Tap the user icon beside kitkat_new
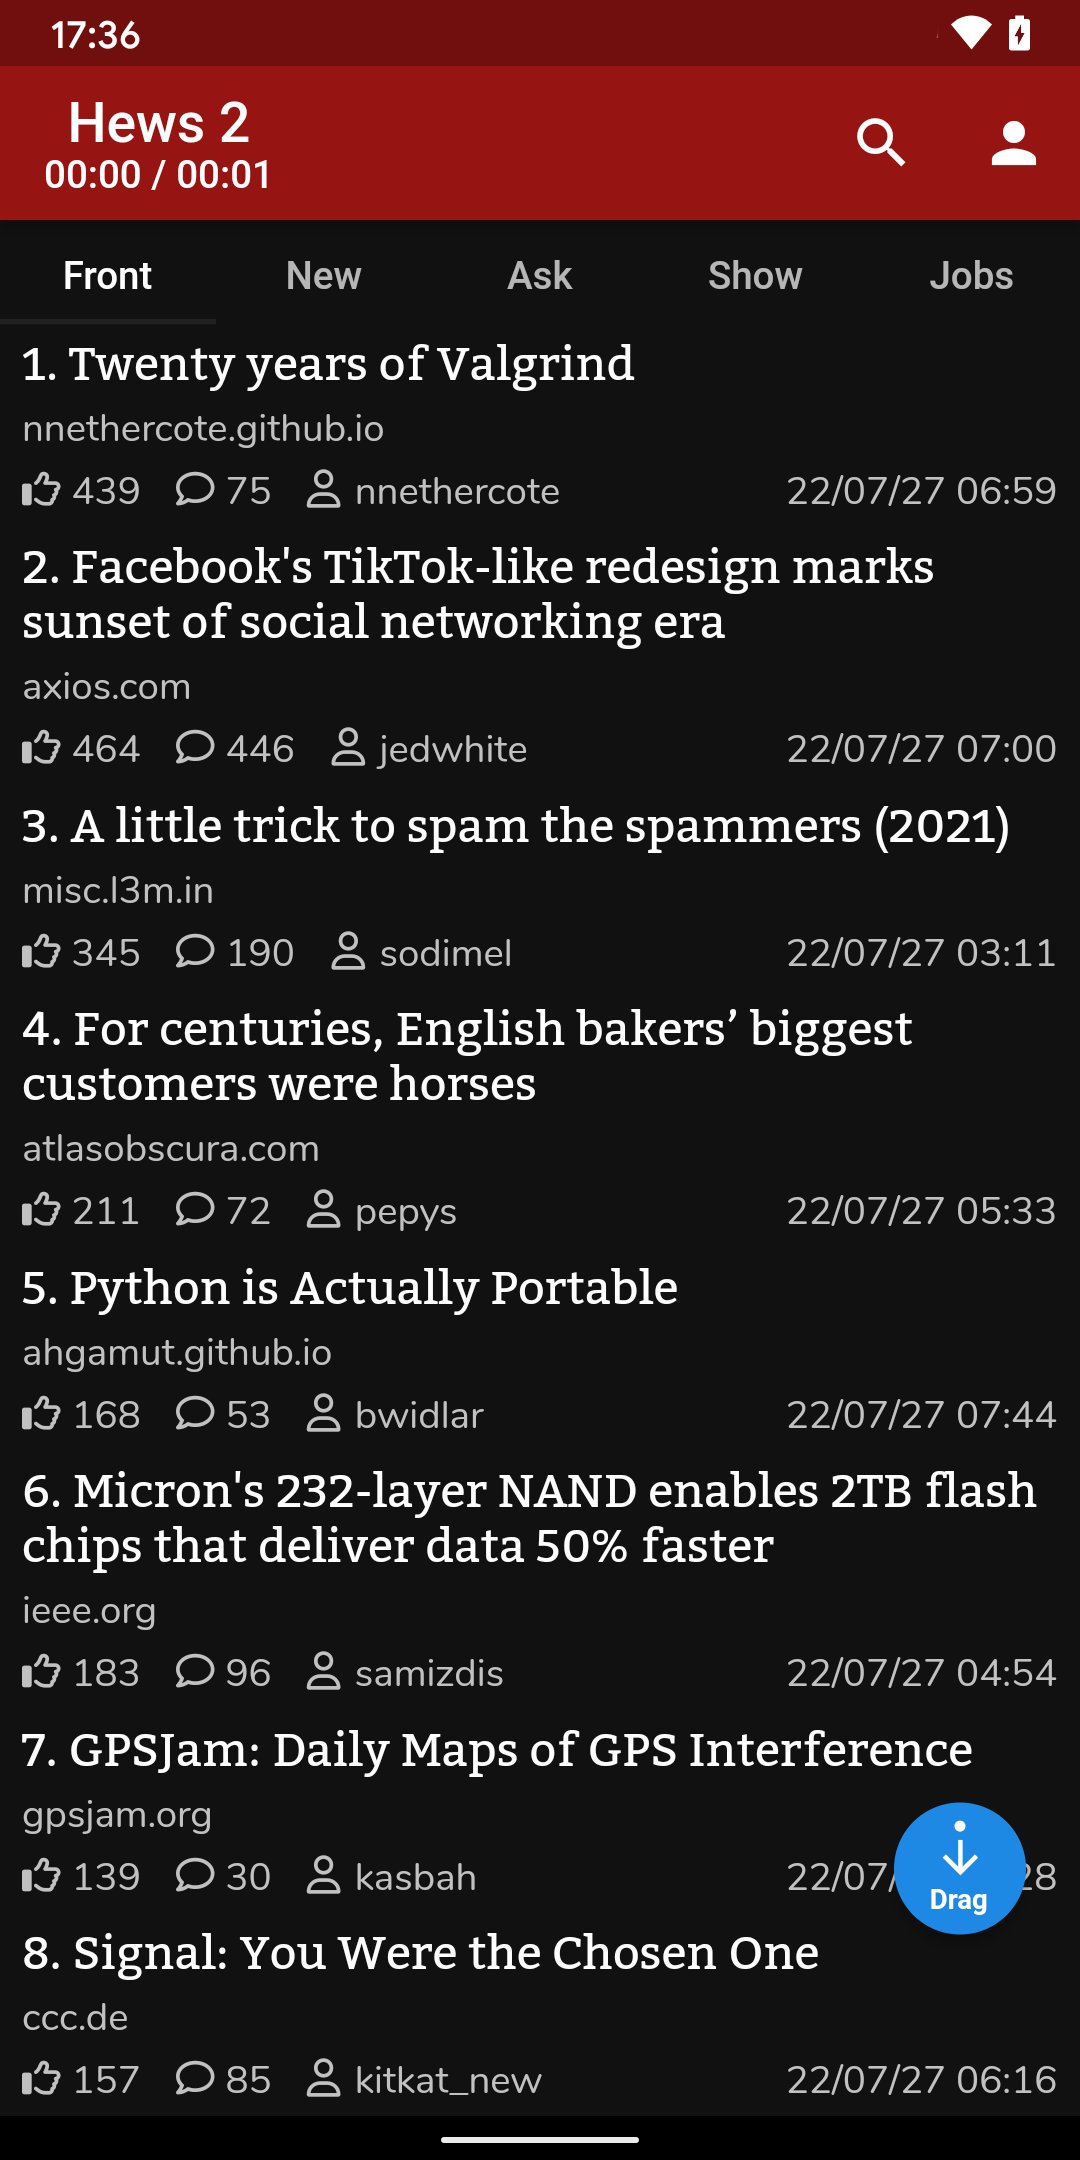 click(324, 2079)
